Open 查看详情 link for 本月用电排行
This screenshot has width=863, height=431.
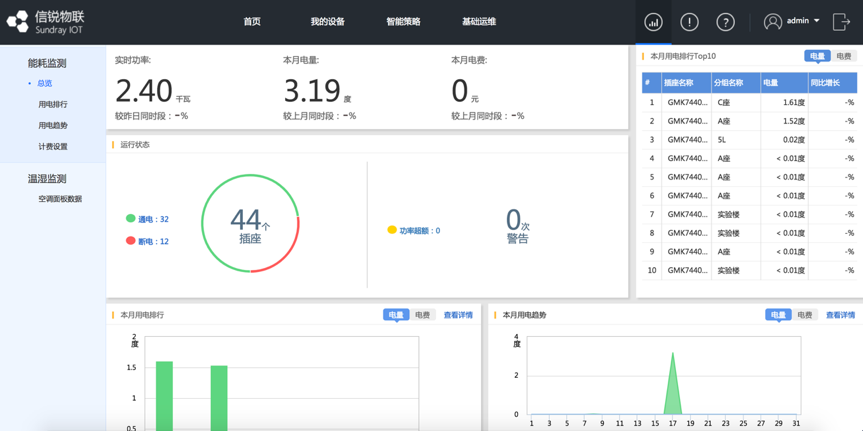click(458, 315)
